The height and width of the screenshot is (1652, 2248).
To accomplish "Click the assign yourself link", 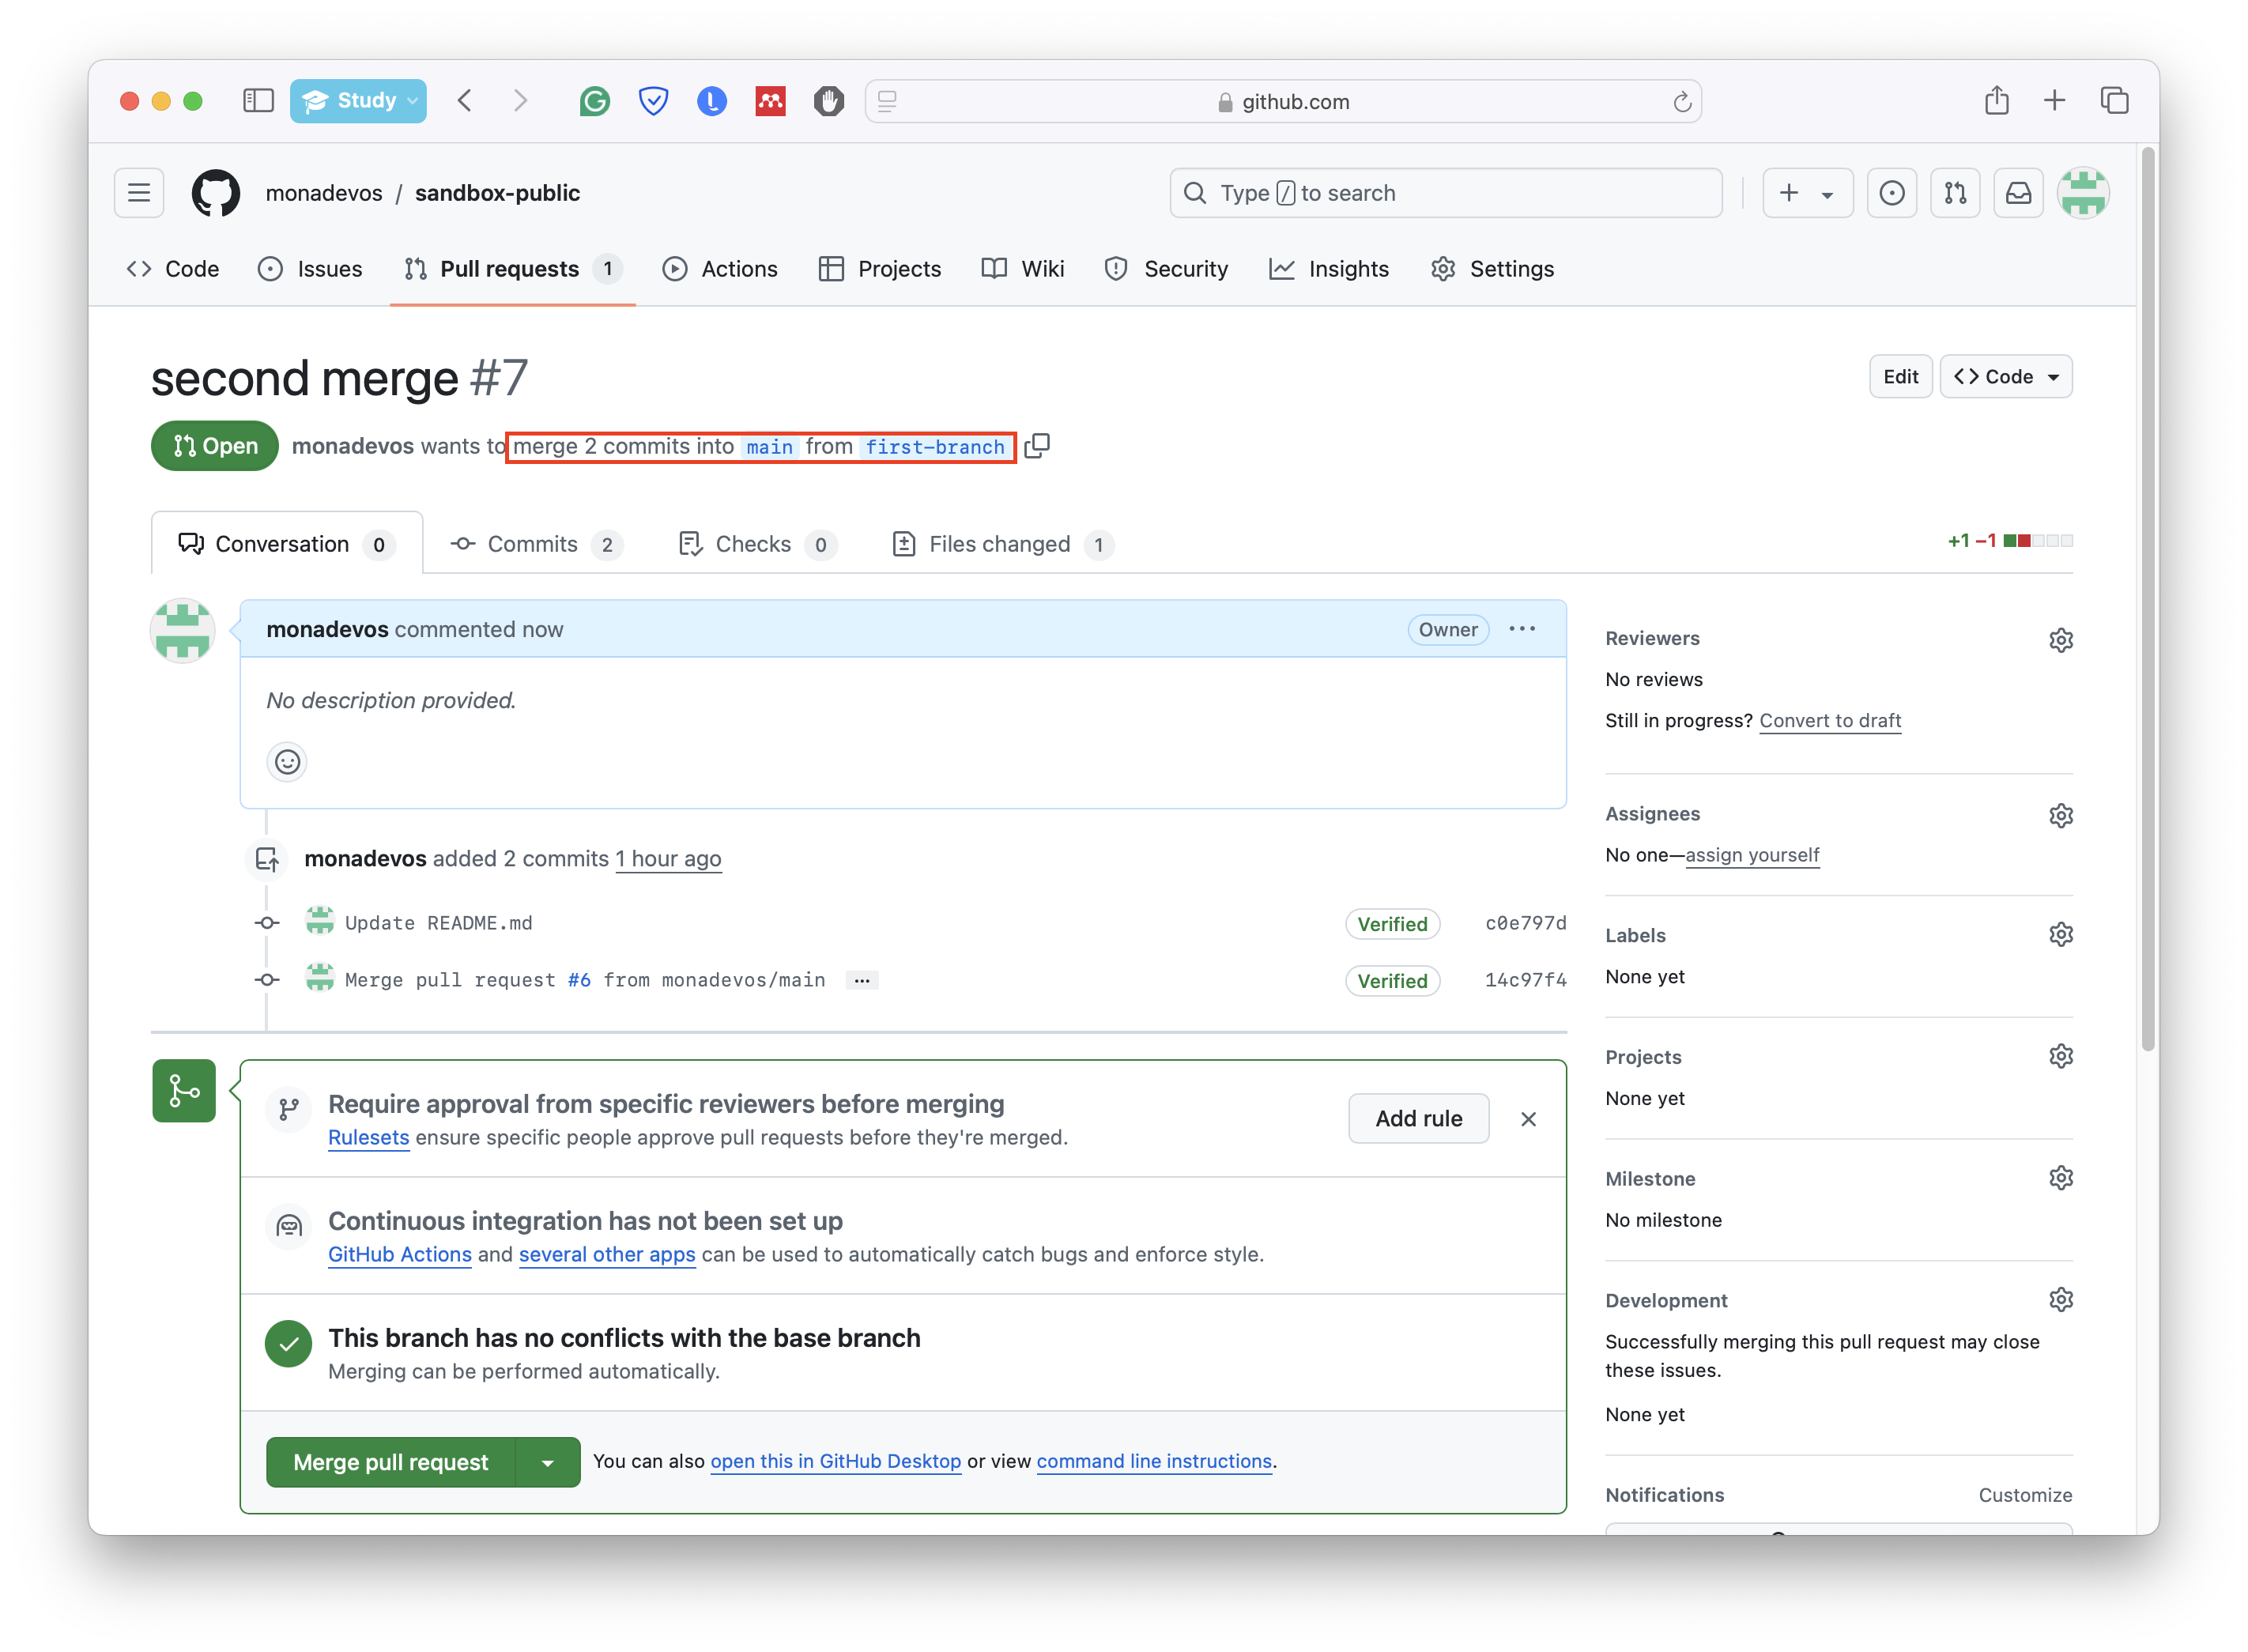I will [x=1752, y=855].
